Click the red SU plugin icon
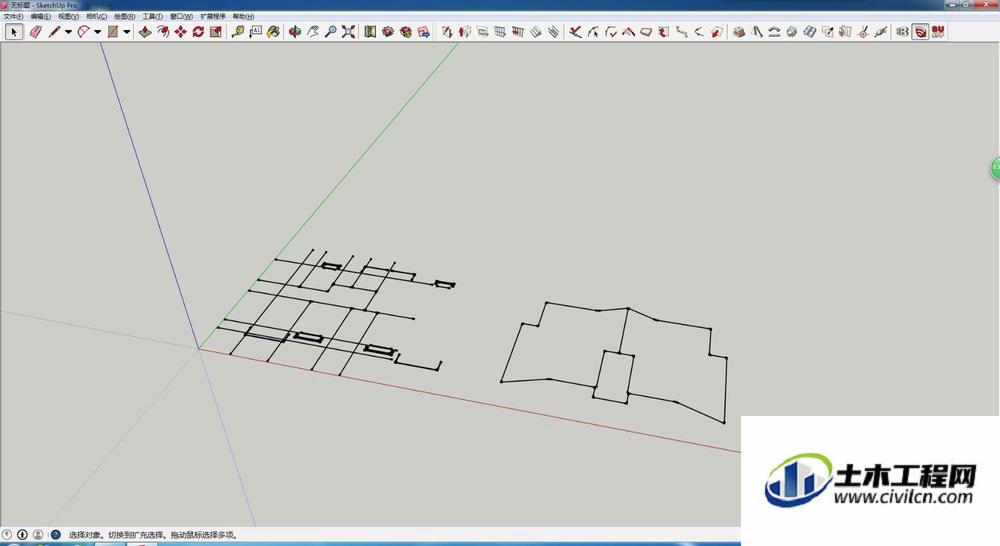 (x=938, y=31)
